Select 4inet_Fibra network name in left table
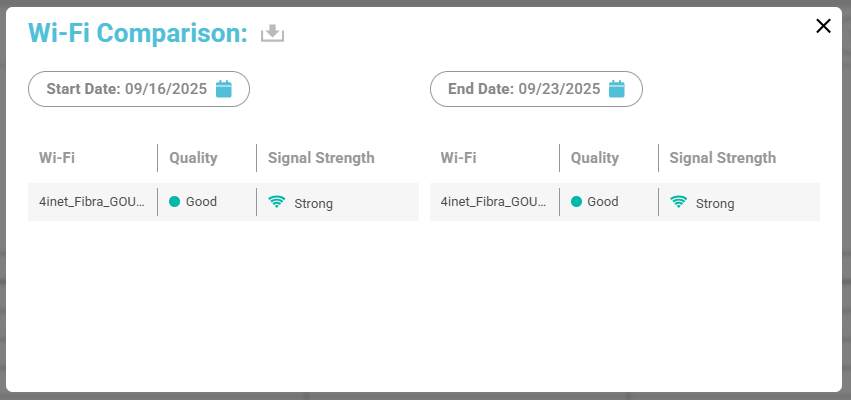The width and height of the screenshot is (851, 400). tap(92, 202)
